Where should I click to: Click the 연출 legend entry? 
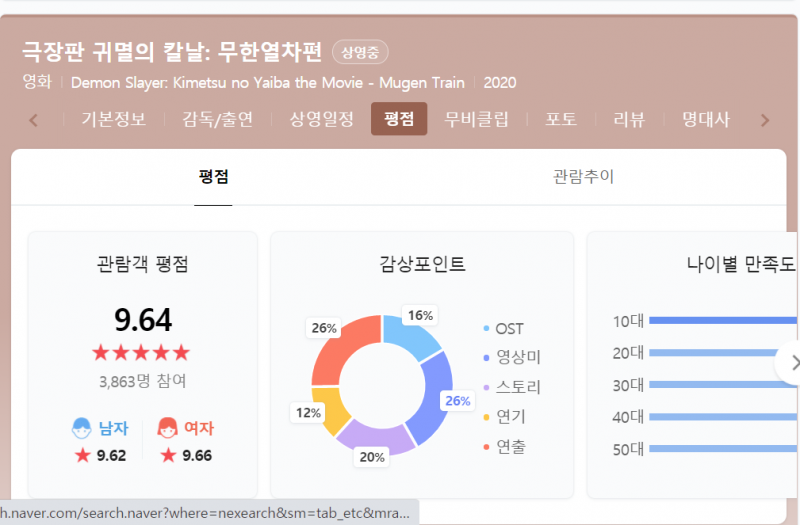pyautogui.click(x=504, y=446)
